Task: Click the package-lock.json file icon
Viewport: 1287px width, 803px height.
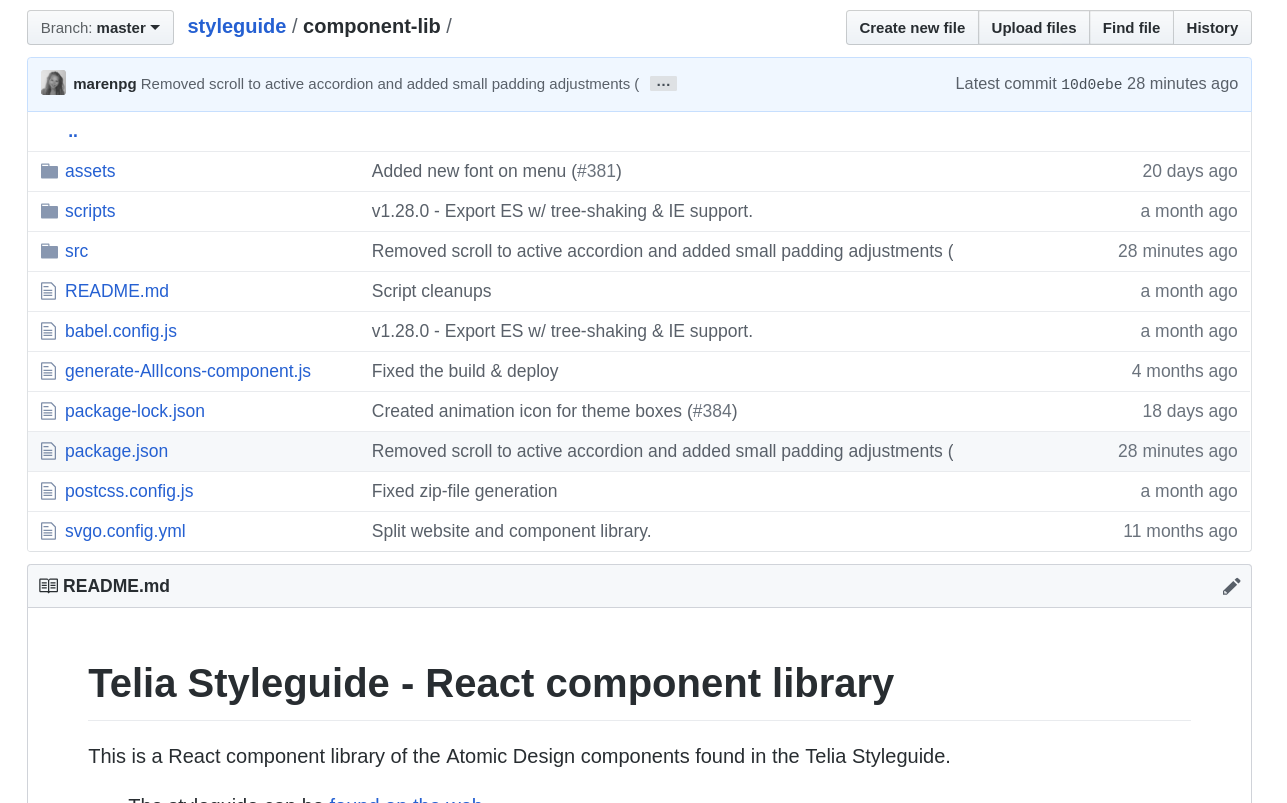Action: pos(48,411)
